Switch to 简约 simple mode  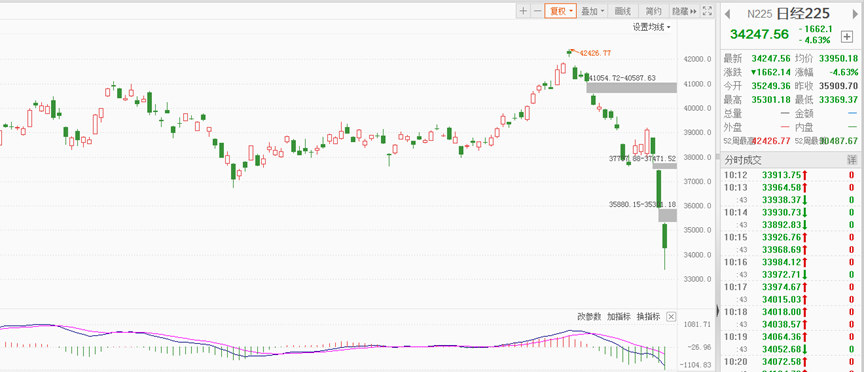tap(653, 10)
